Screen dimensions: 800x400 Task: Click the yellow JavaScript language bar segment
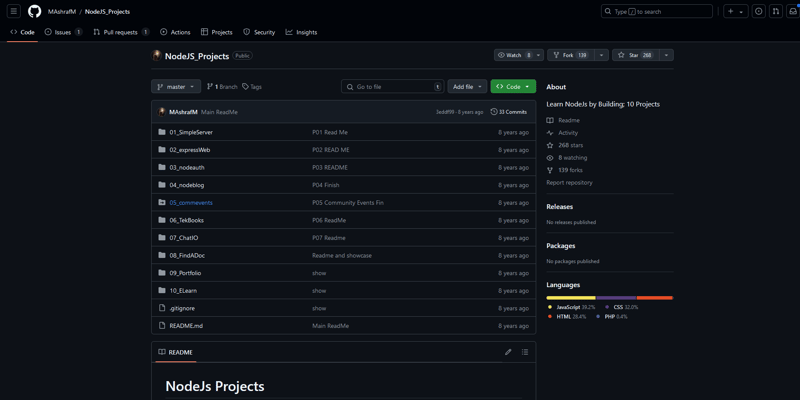click(571, 297)
